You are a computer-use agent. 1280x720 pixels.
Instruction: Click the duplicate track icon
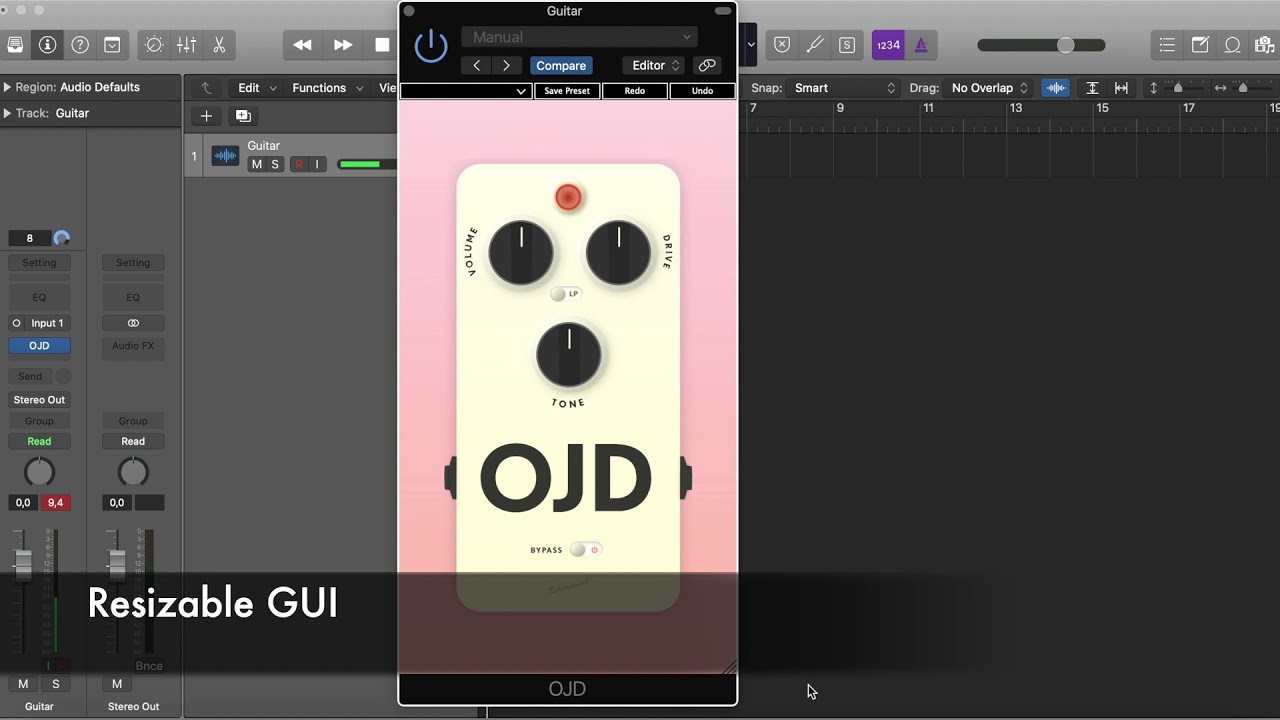243,116
